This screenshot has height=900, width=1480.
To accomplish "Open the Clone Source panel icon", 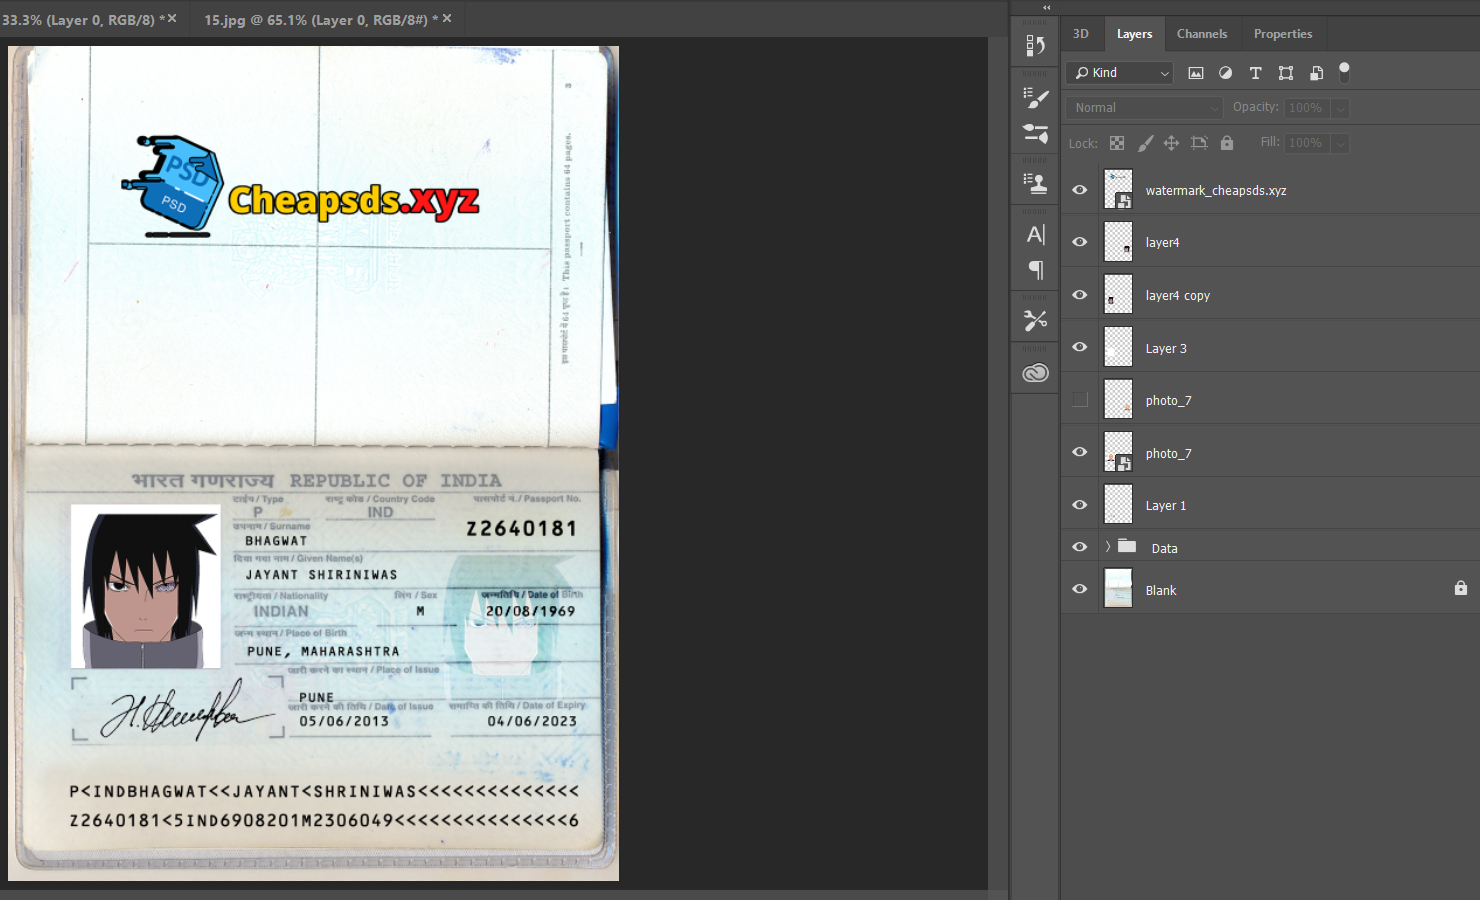I will [1035, 183].
